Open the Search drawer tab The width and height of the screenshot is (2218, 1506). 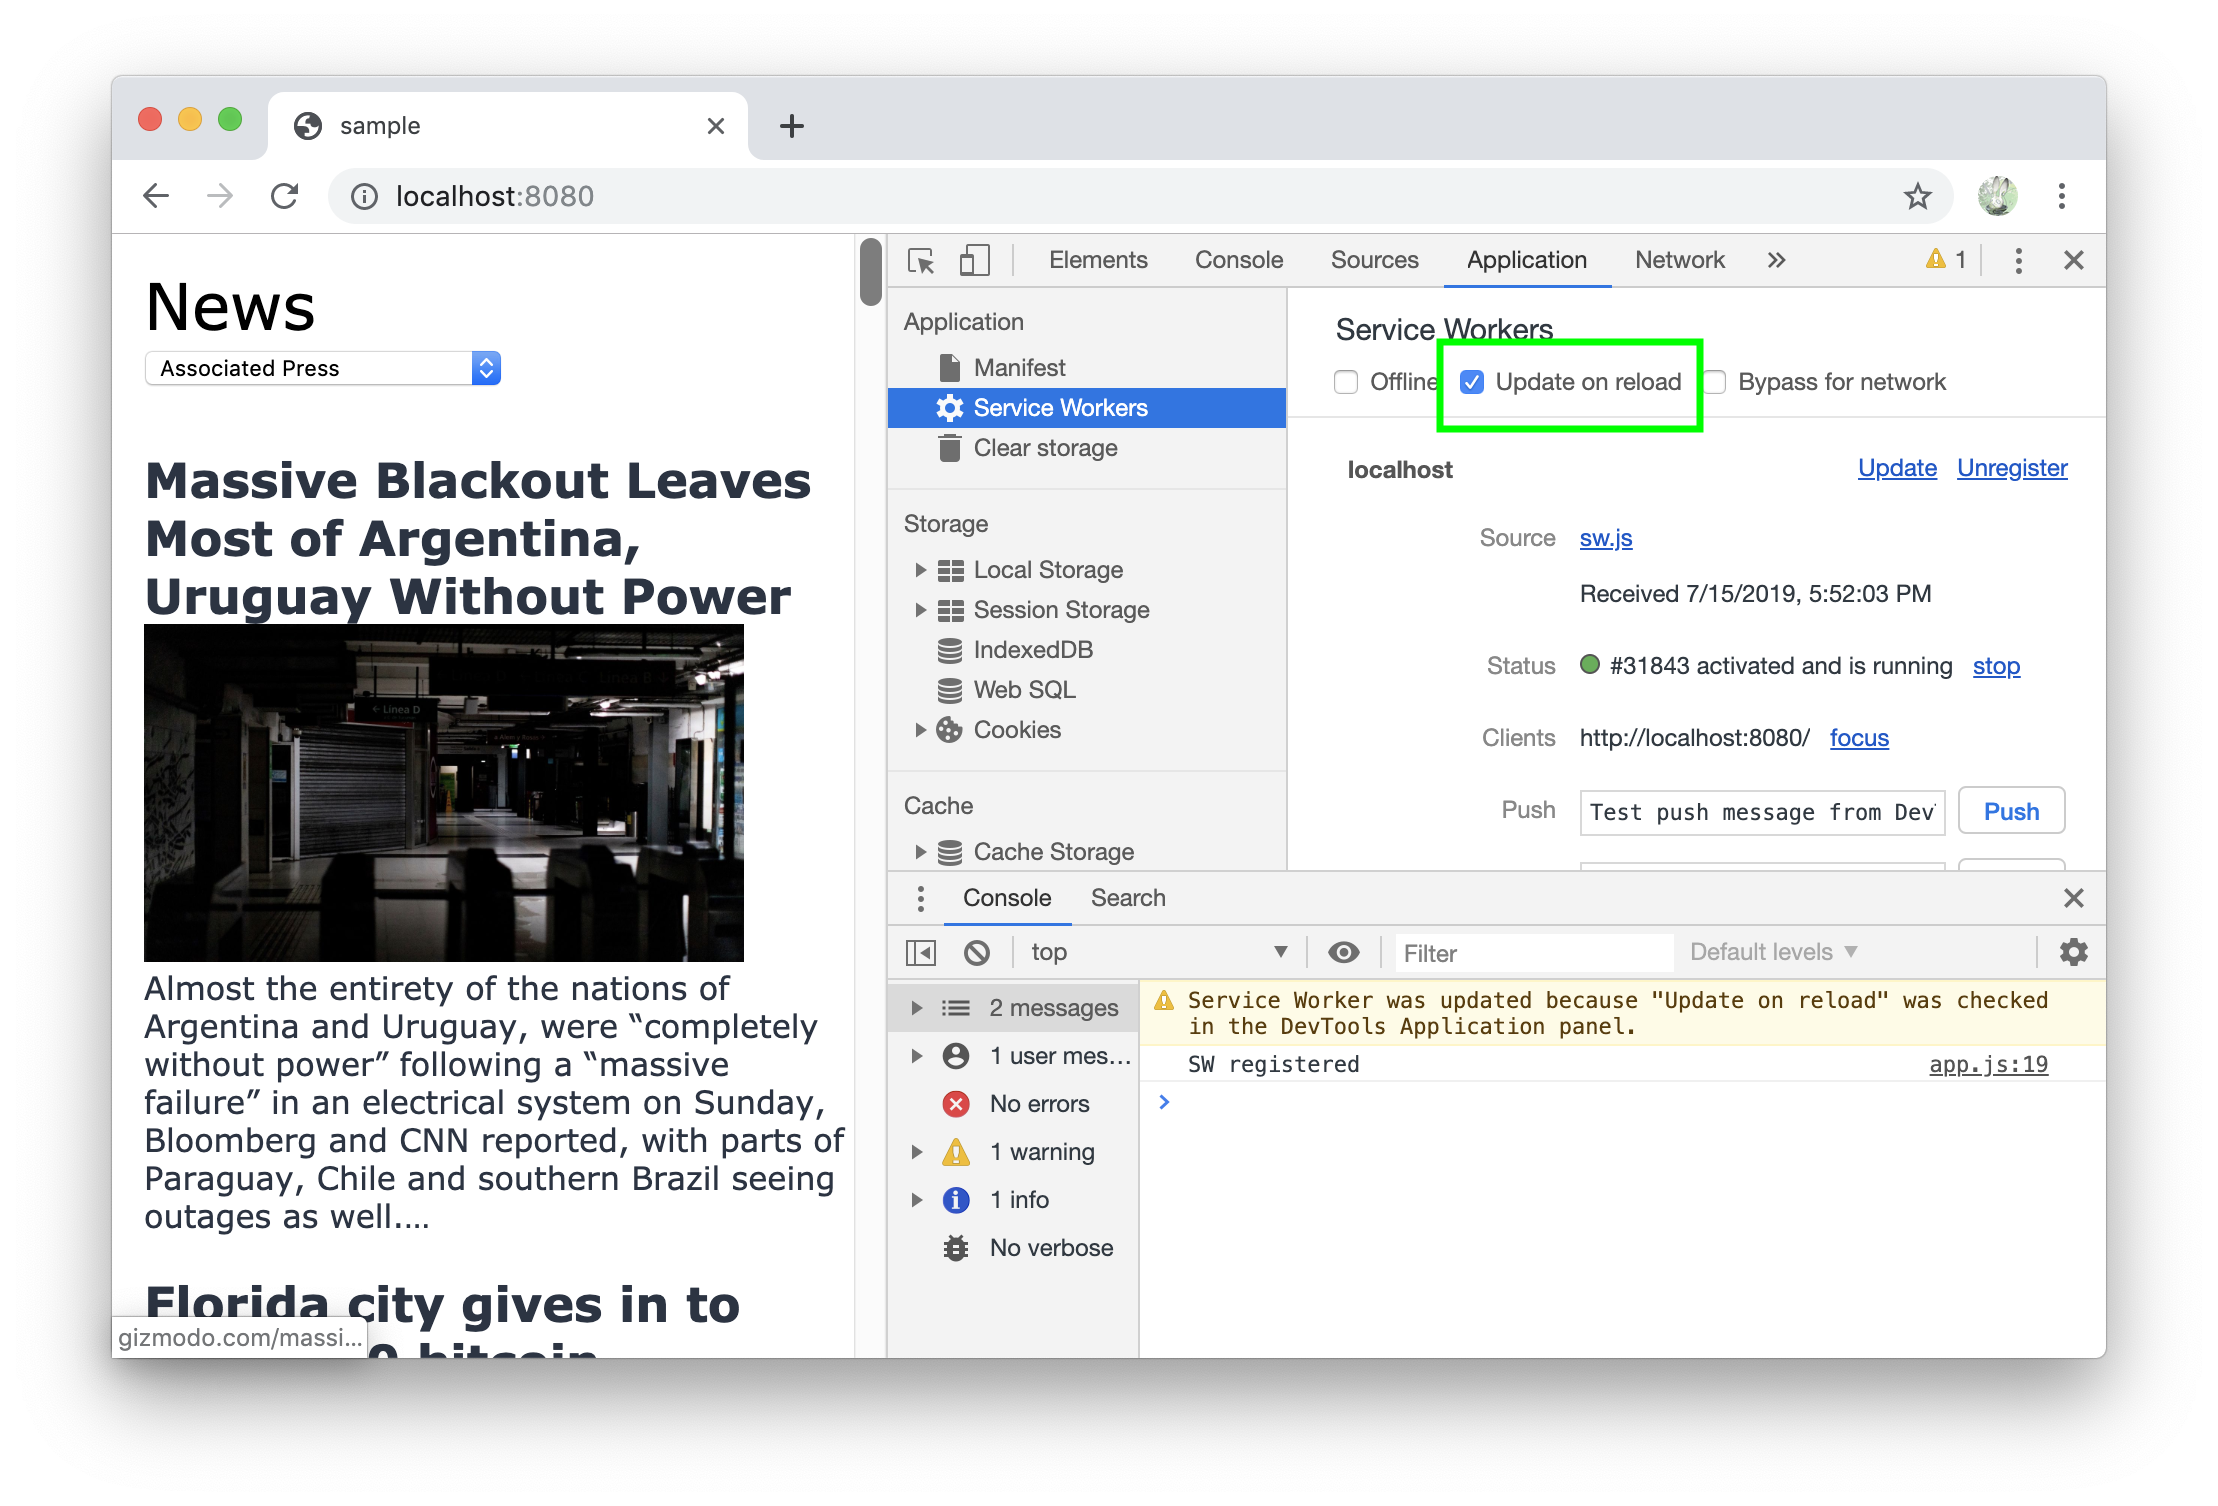click(x=1127, y=898)
